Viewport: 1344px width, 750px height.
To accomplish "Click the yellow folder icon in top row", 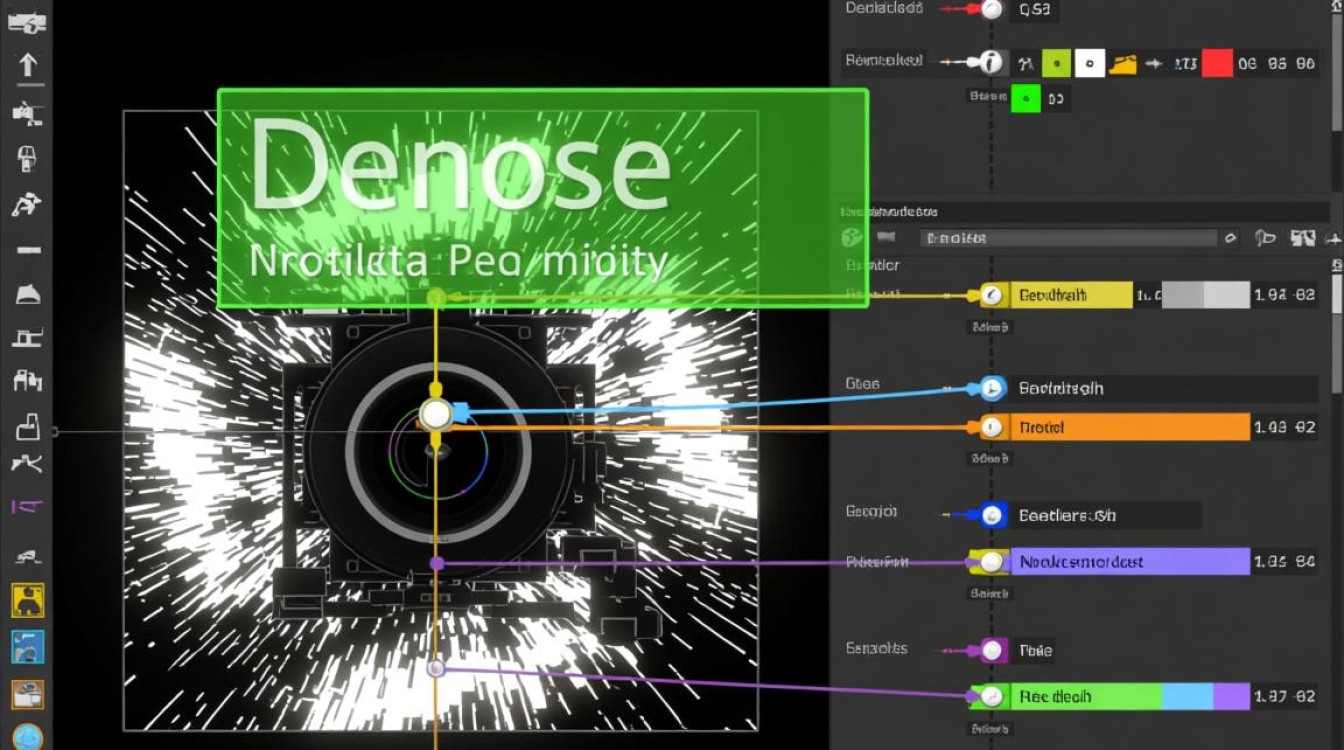I will point(1124,64).
